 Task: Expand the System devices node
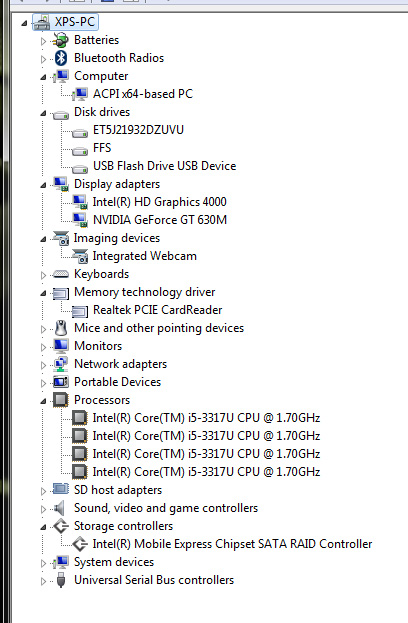click(x=43, y=563)
